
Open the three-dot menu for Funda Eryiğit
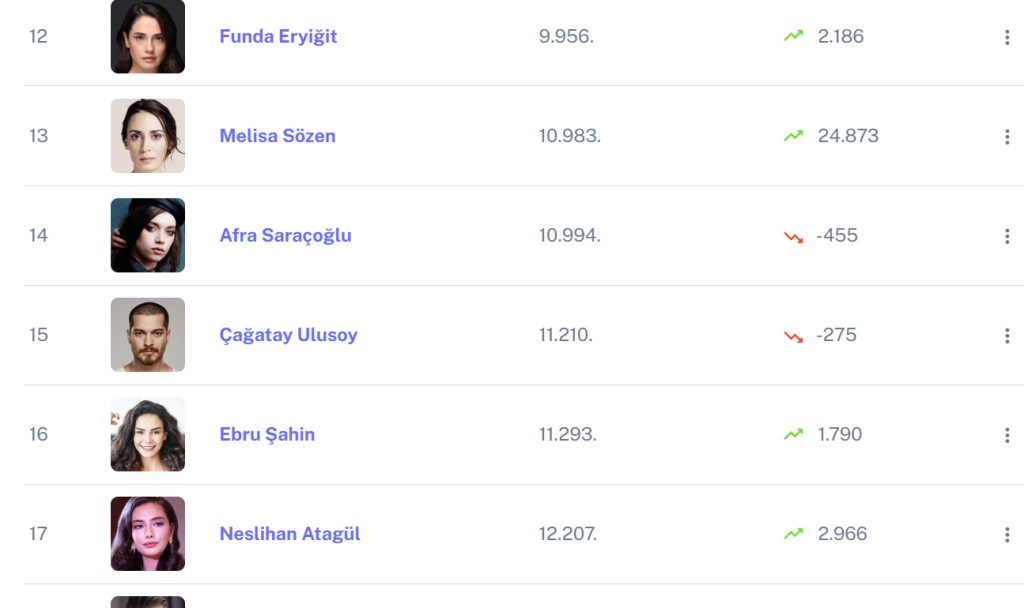(x=1006, y=37)
